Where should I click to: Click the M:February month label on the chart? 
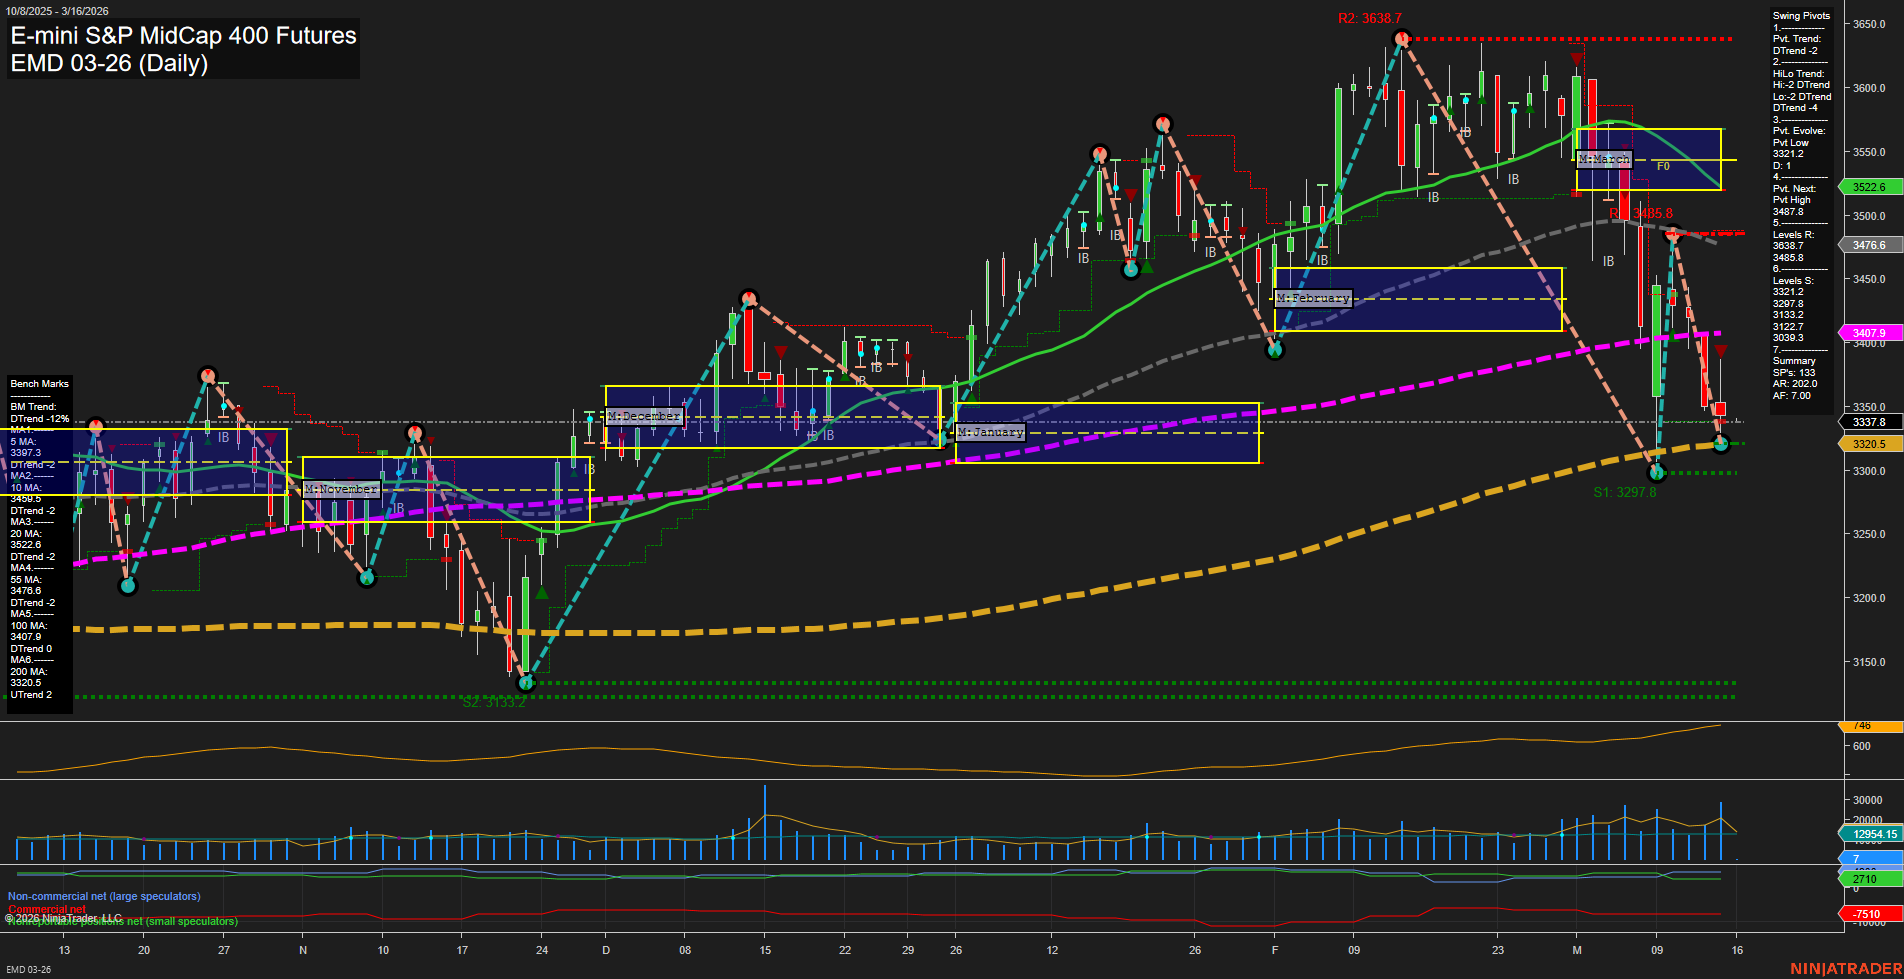coord(1314,297)
